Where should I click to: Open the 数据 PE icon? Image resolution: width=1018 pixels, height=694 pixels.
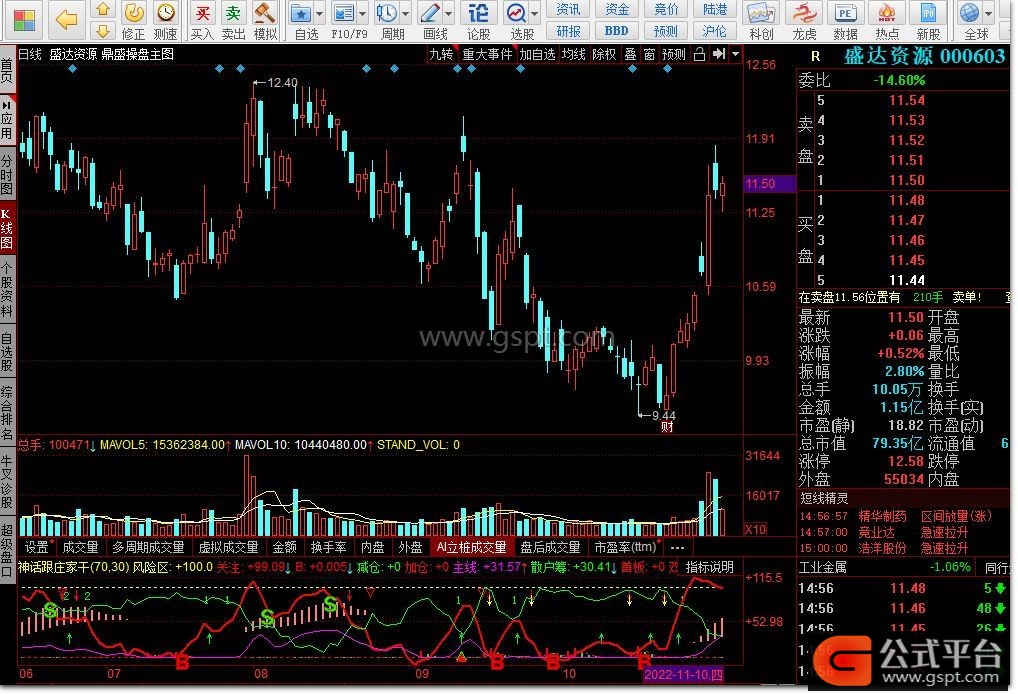(x=845, y=13)
